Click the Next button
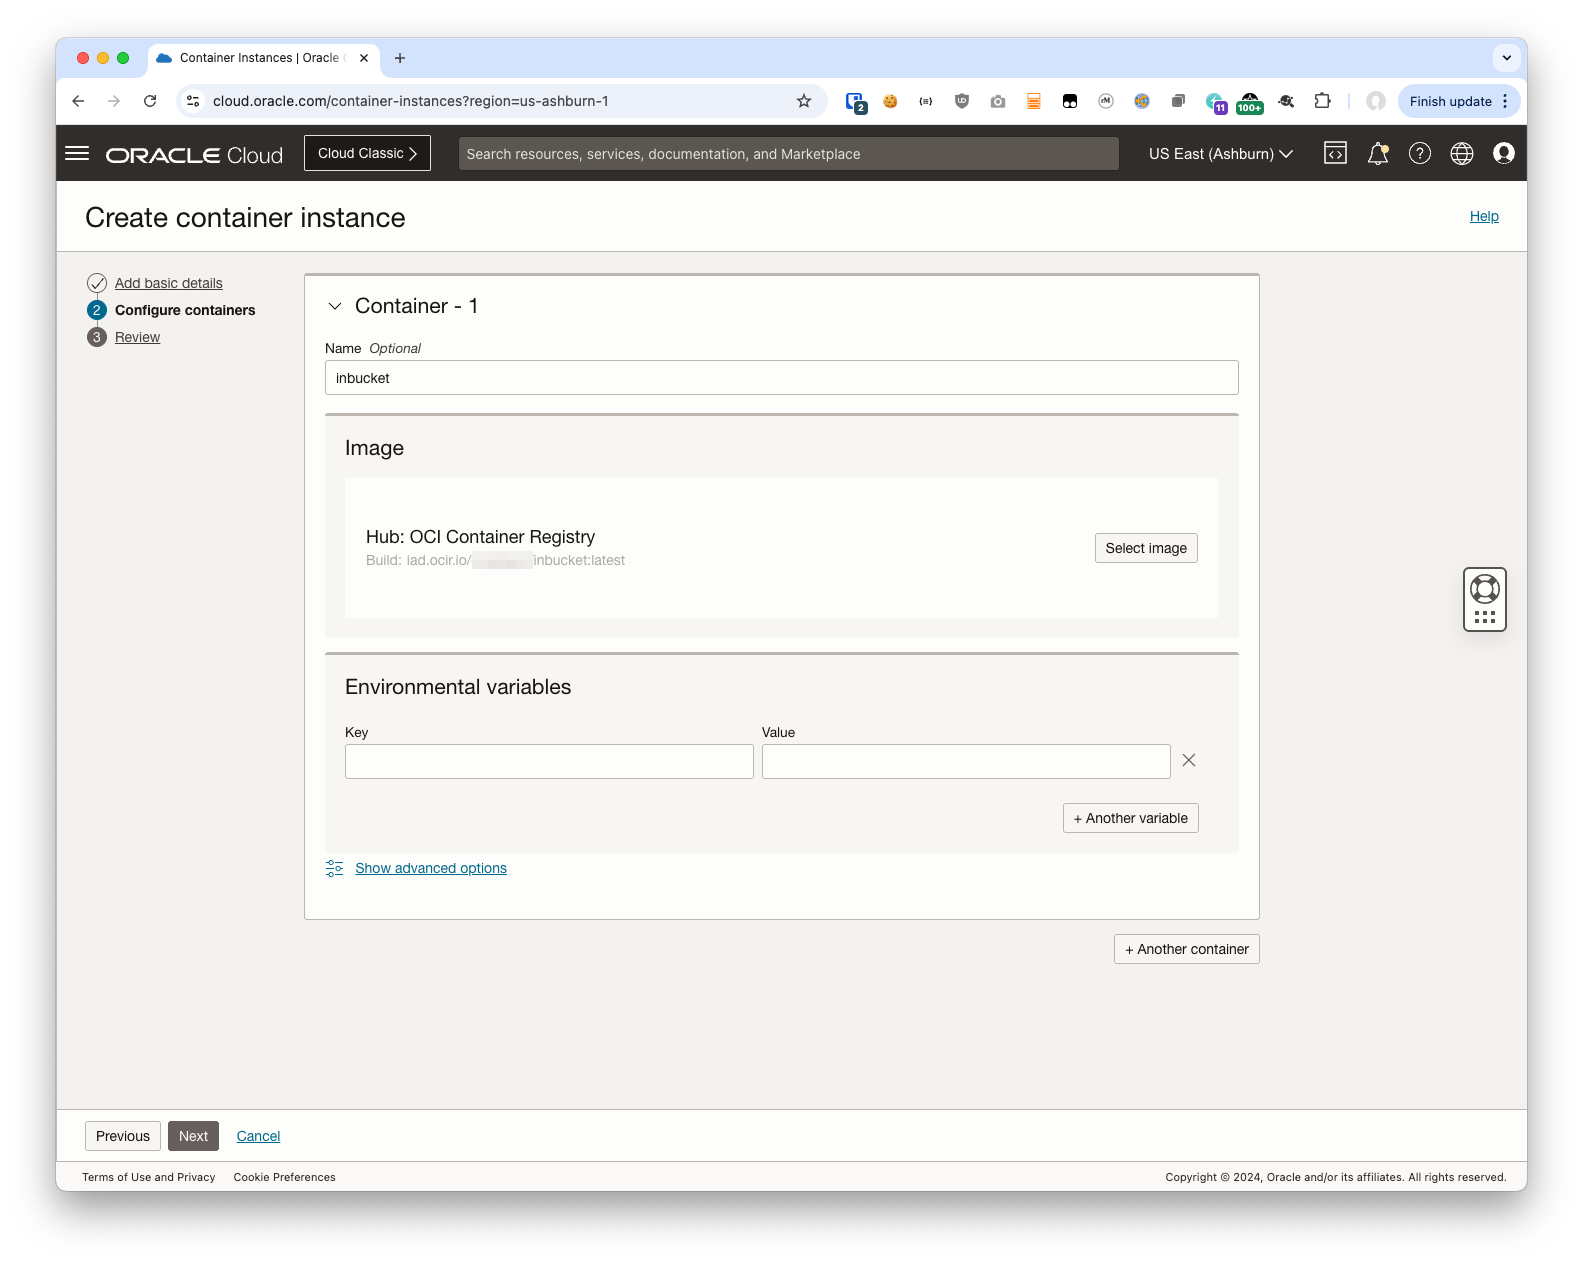Image resolution: width=1583 pixels, height=1265 pixels. pyautogui.click(x=193, y=1136)
